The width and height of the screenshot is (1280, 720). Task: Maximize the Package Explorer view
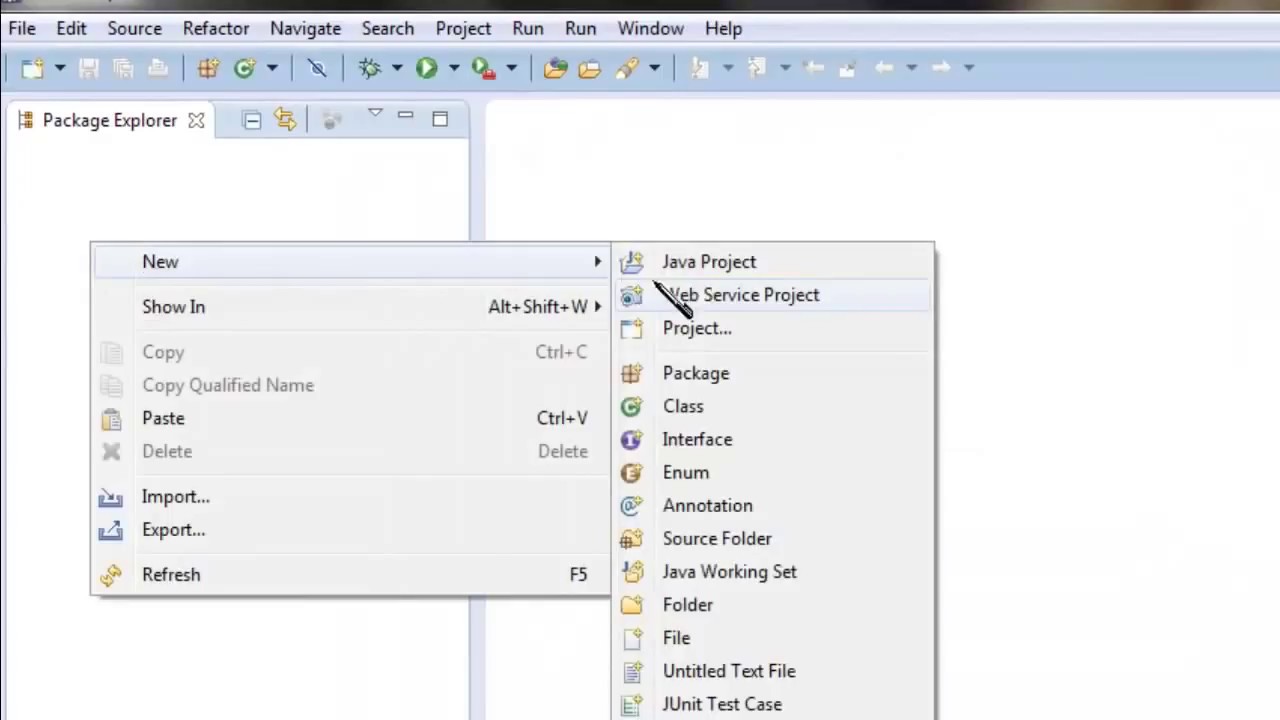click(440, 119)
